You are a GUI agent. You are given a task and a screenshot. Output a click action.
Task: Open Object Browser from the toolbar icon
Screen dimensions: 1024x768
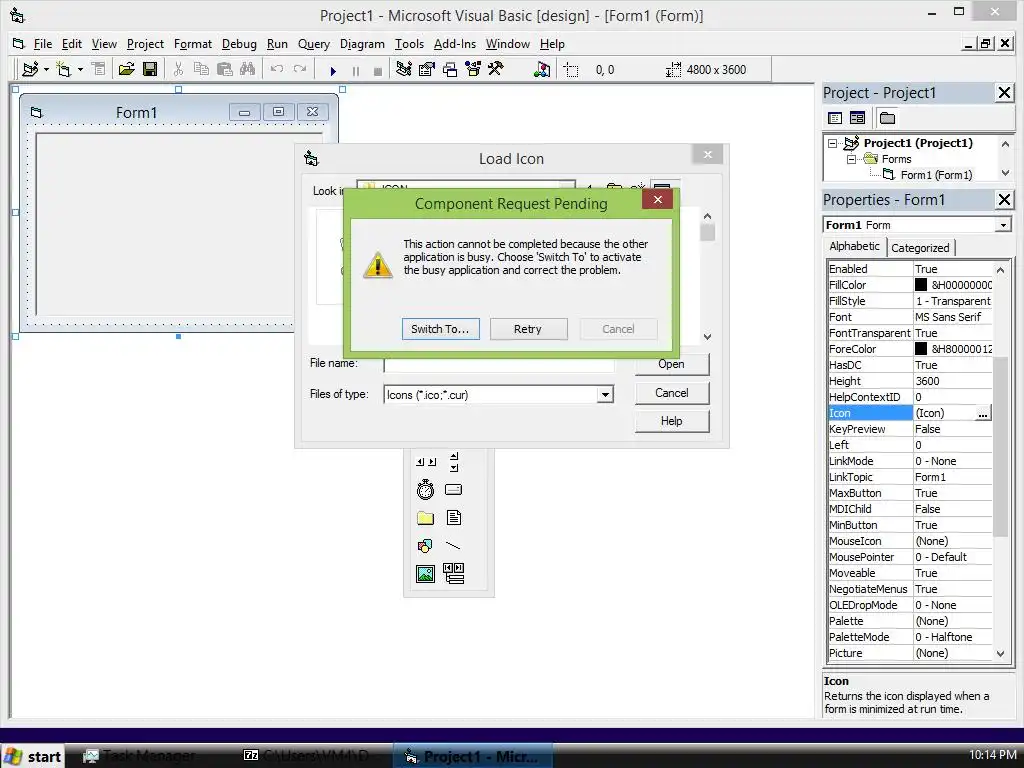pos(473,69)
